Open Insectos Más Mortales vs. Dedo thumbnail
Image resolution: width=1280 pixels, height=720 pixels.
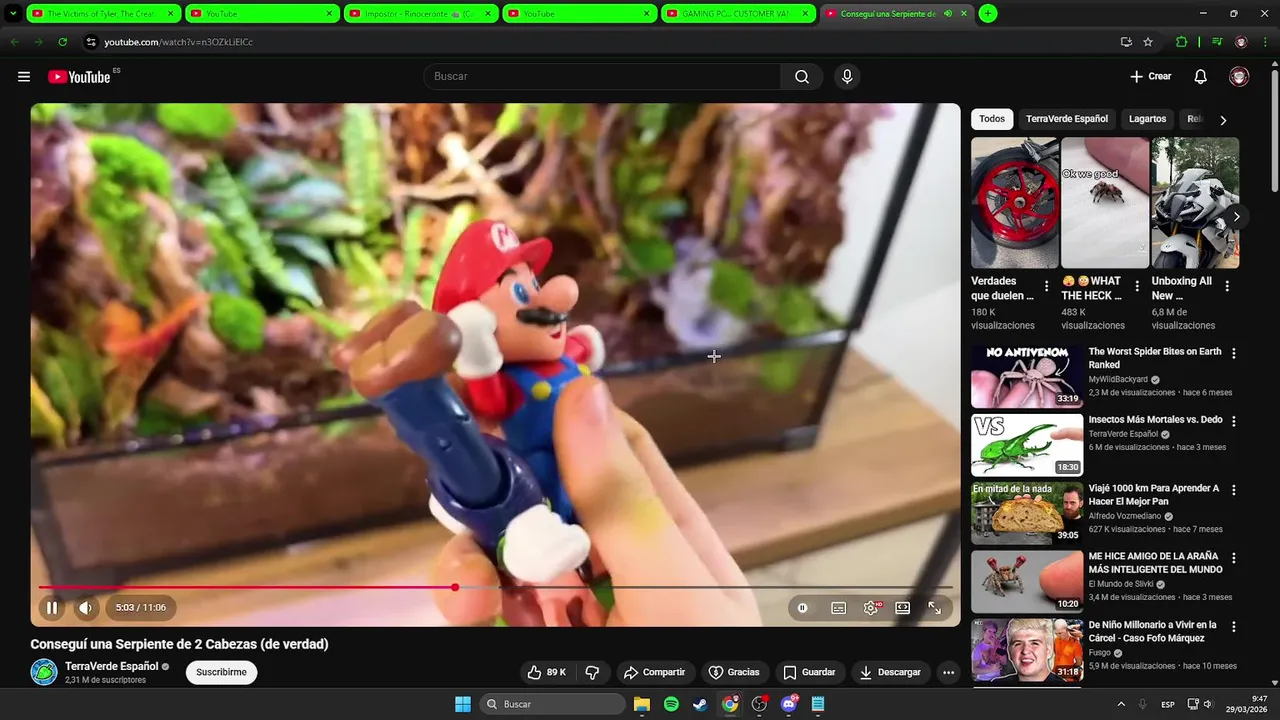point(1027,445)
